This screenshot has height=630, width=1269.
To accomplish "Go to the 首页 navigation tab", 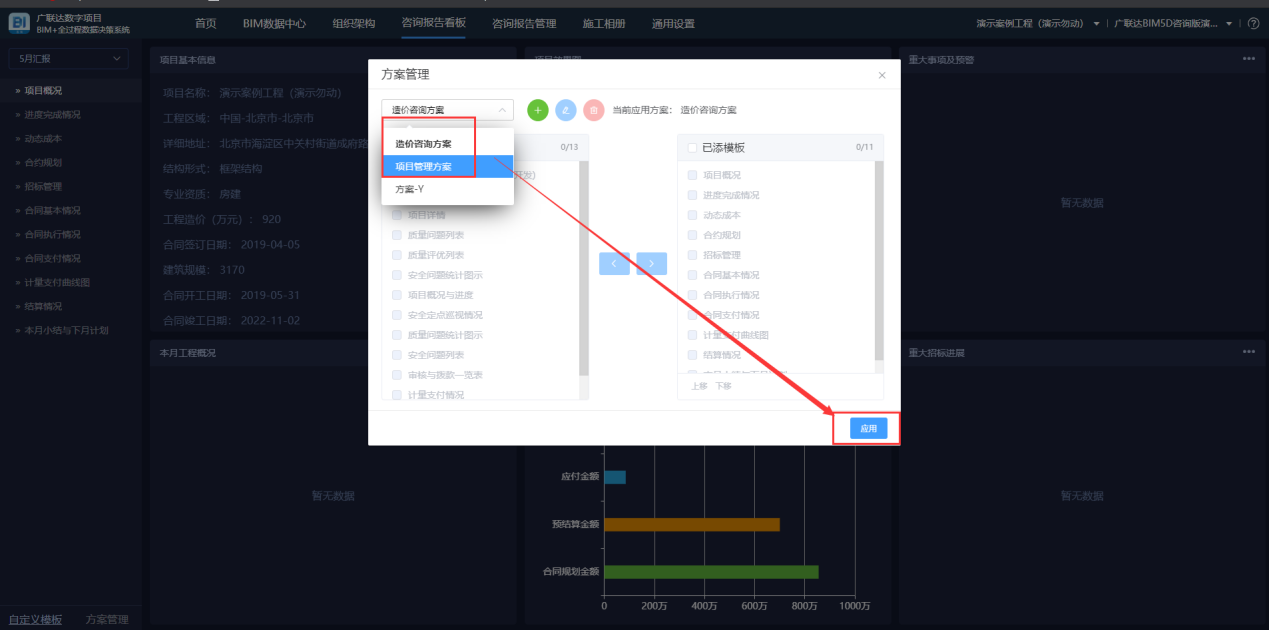I will 205,23.
